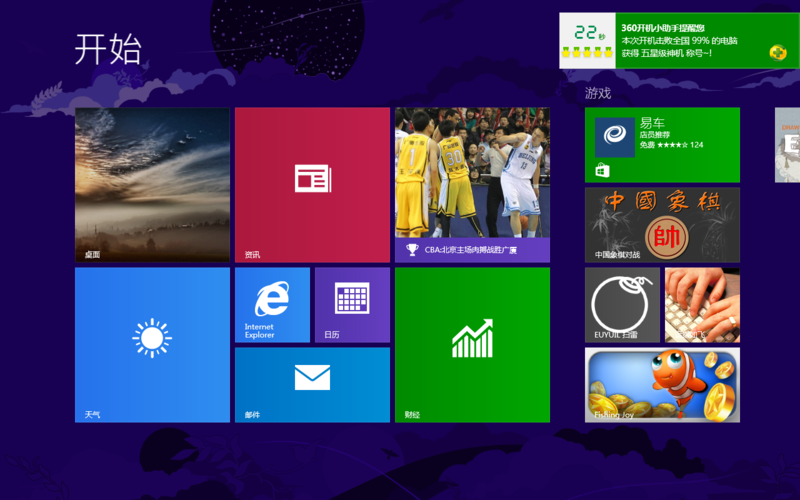Launch the Fishing Joy game tile

pos(662,385)
